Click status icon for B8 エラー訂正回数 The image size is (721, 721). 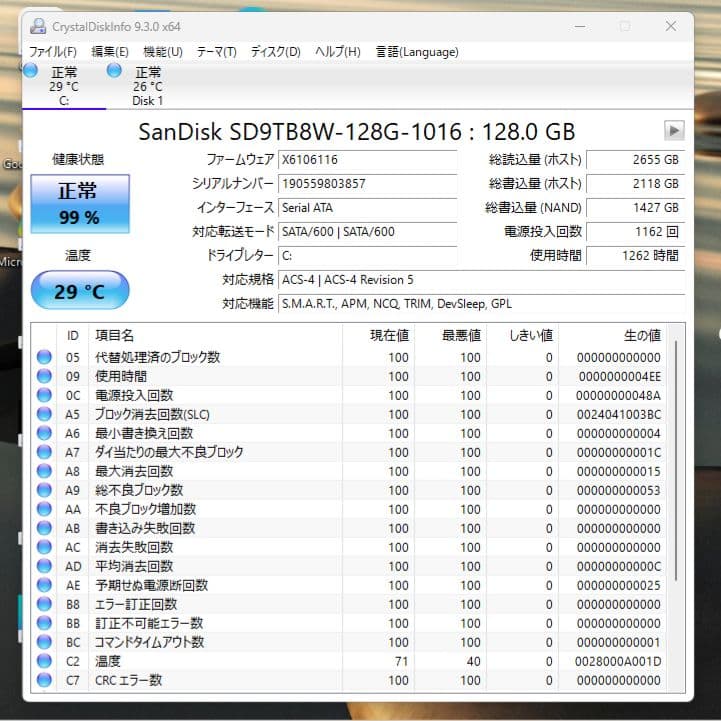click(x=44, y=604)
